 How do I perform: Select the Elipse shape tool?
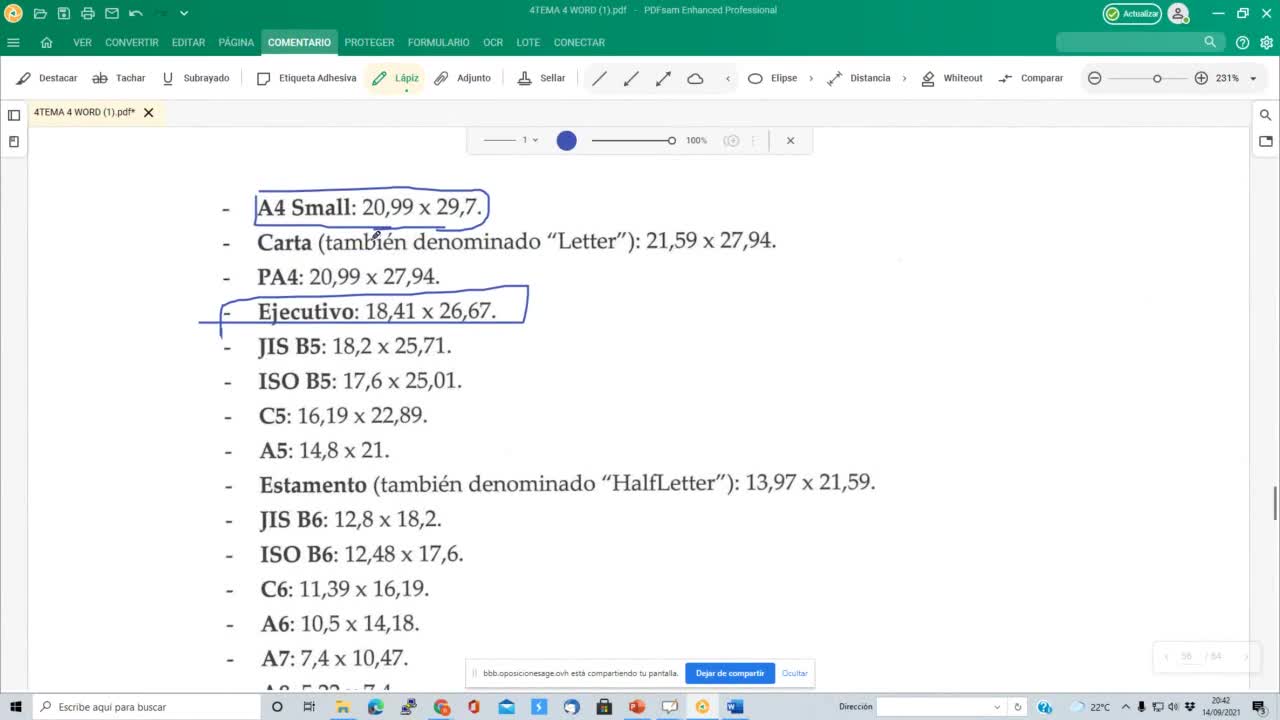pos(772,78)
